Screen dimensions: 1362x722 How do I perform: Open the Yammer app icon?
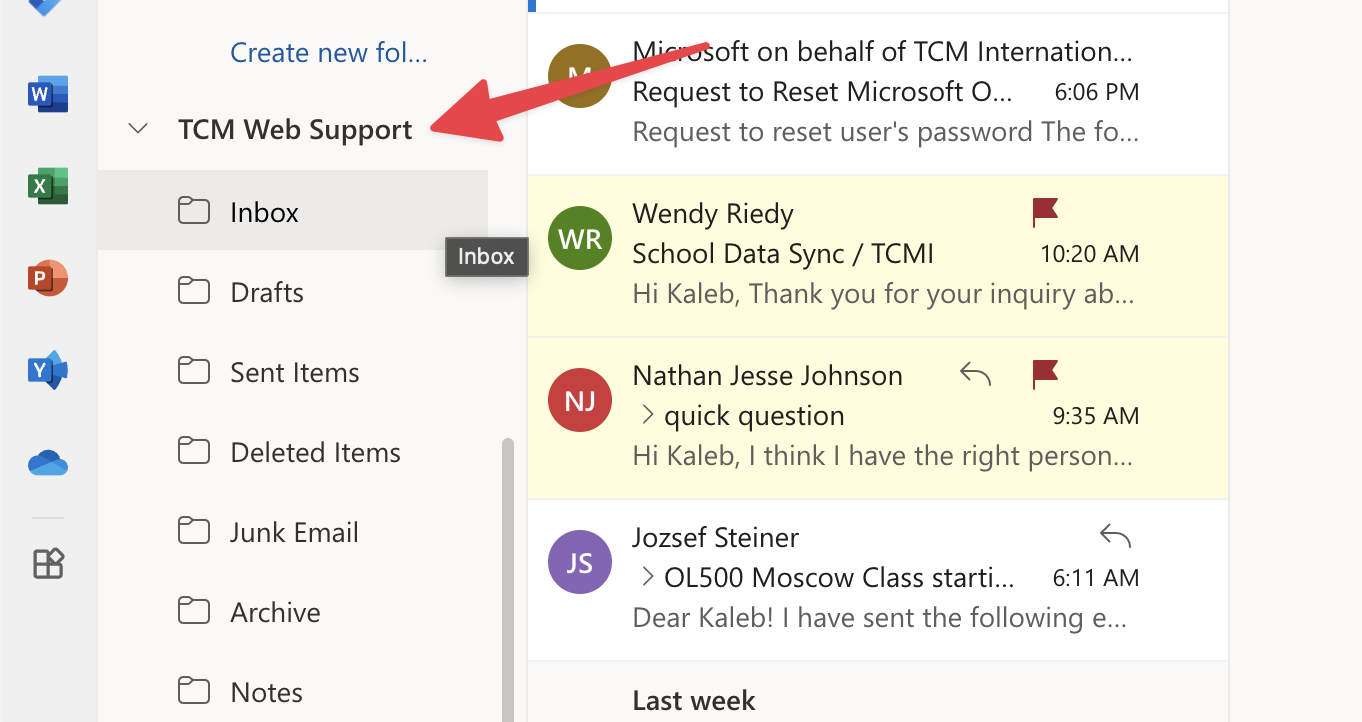tap(48, 371)
